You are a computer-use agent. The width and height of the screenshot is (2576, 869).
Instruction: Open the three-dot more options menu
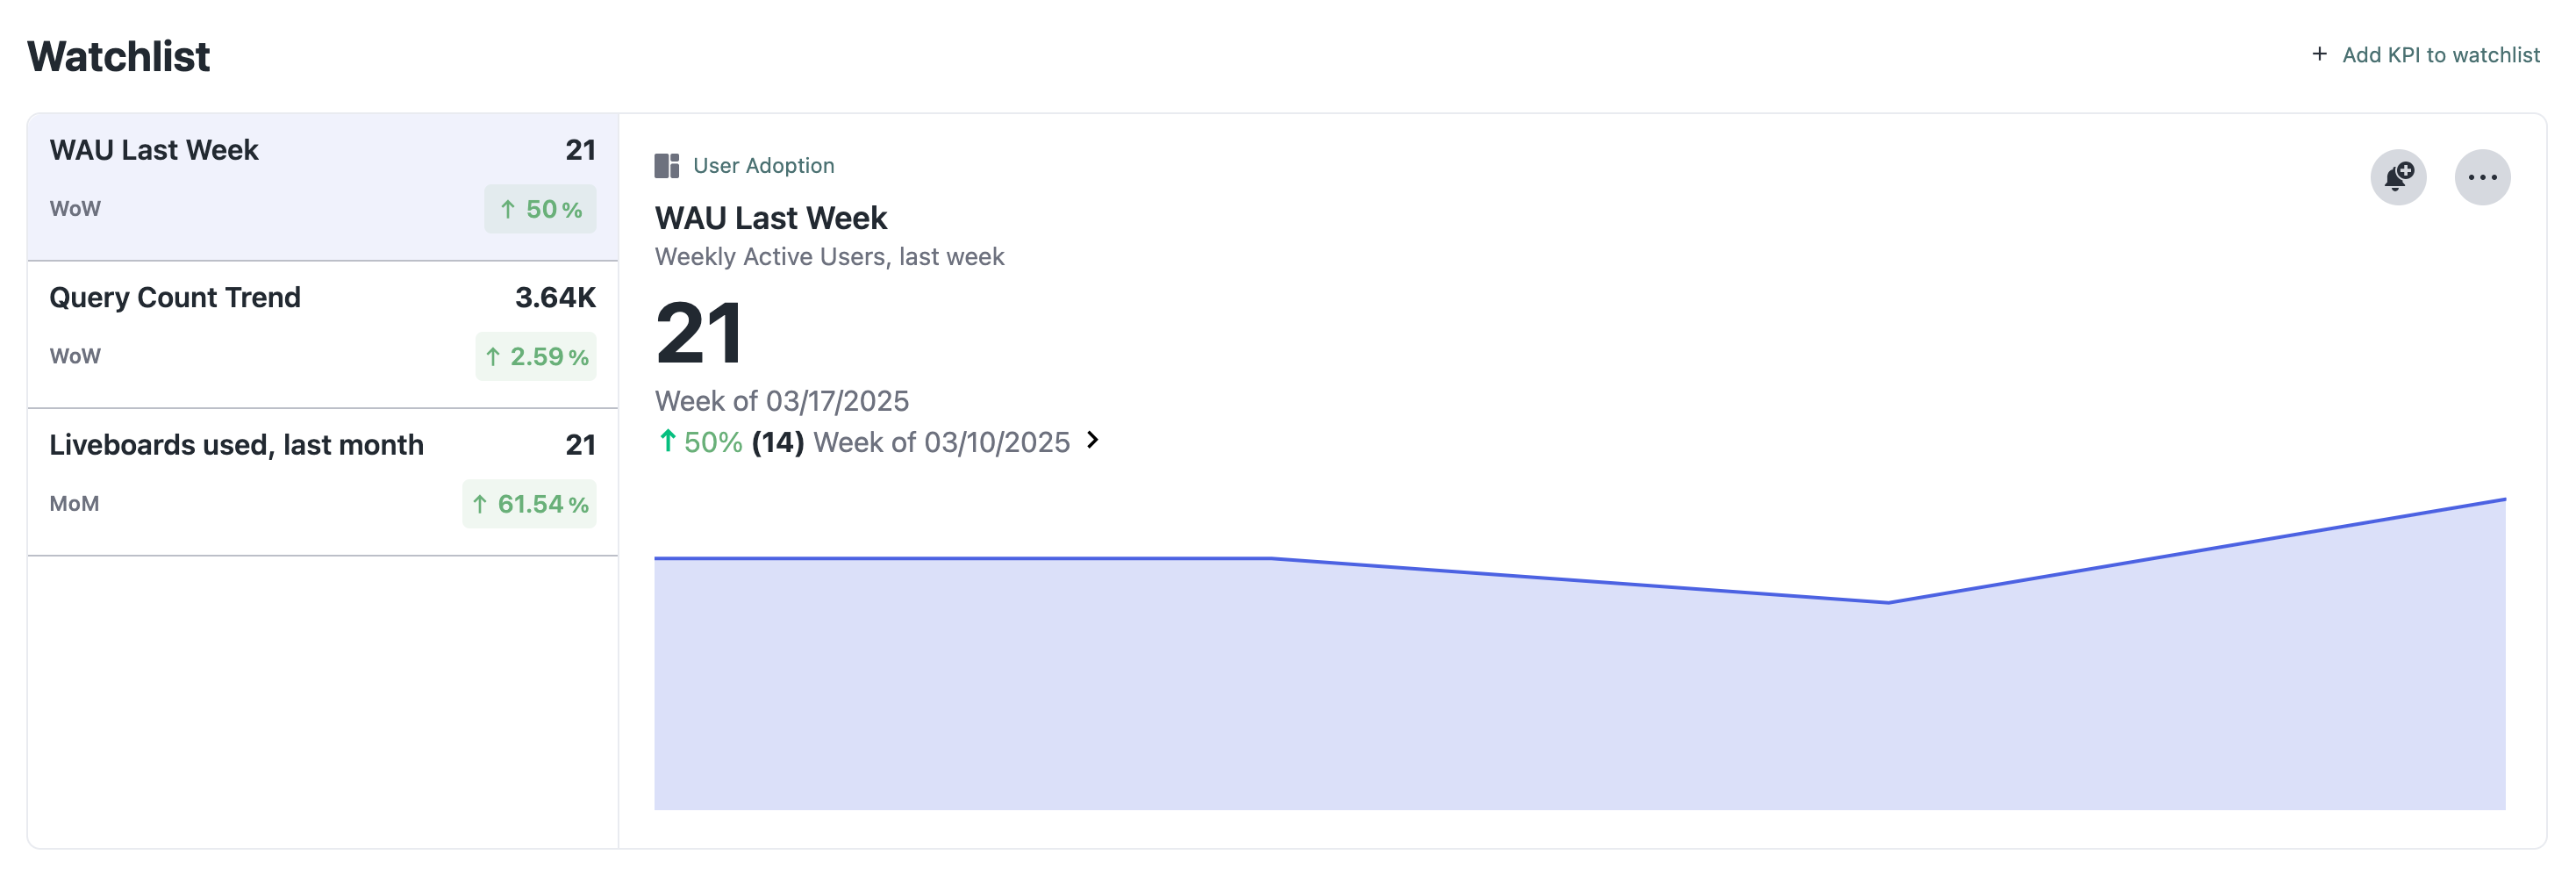(2482, 177)
